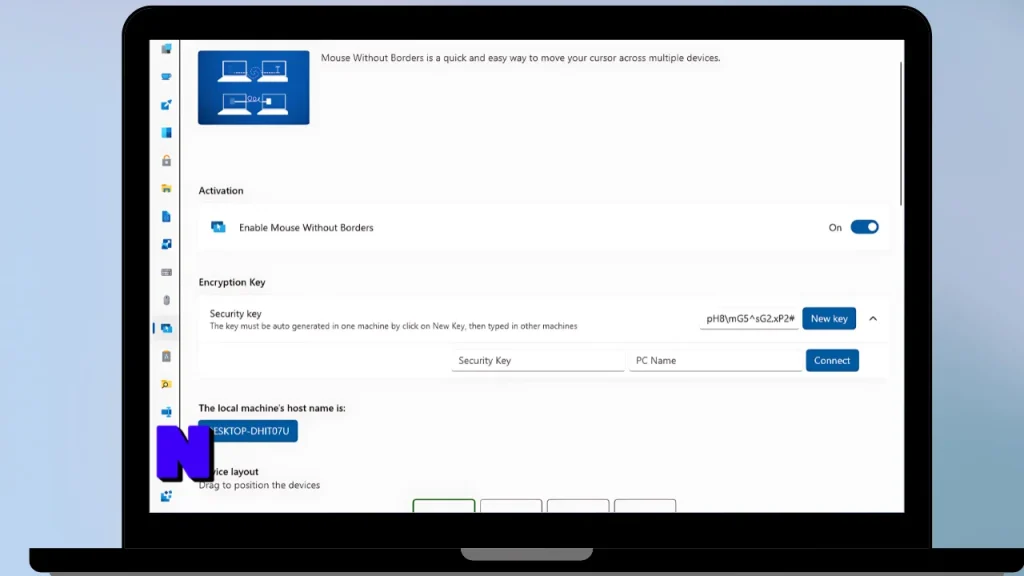The height and width of the screenshot is (576, 1024).
Task: Open the PowerRename sidebar icon
Action: point(167,412)
